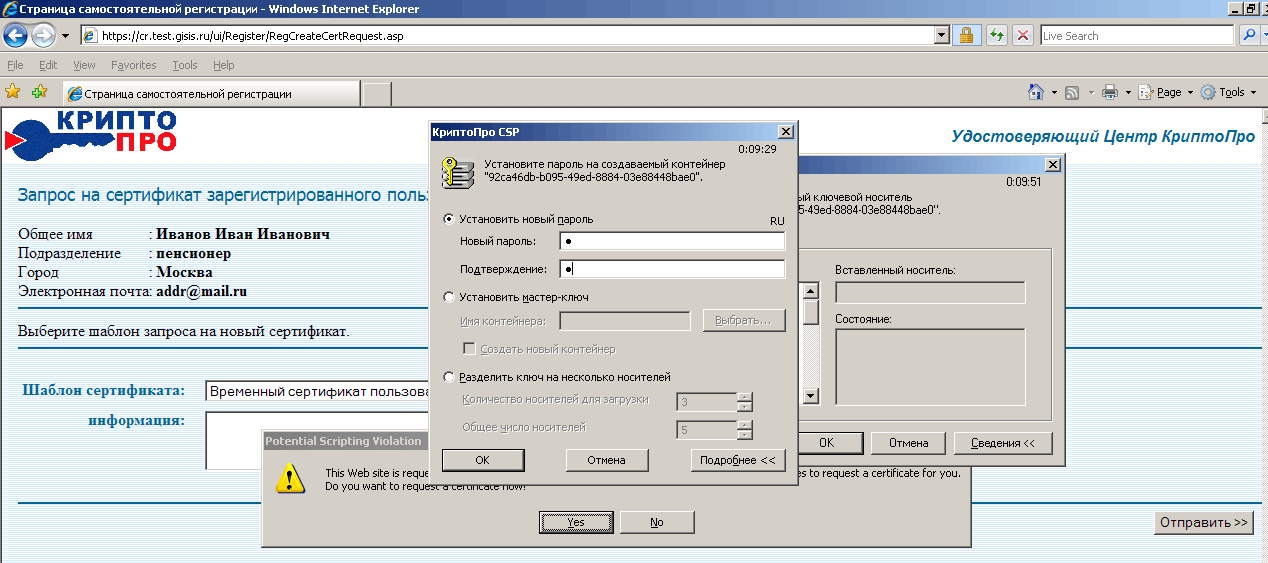This screenshot has height=563, width=1268.
Task: Open the recent pages dropdown arrow
Action: [65, 36]
